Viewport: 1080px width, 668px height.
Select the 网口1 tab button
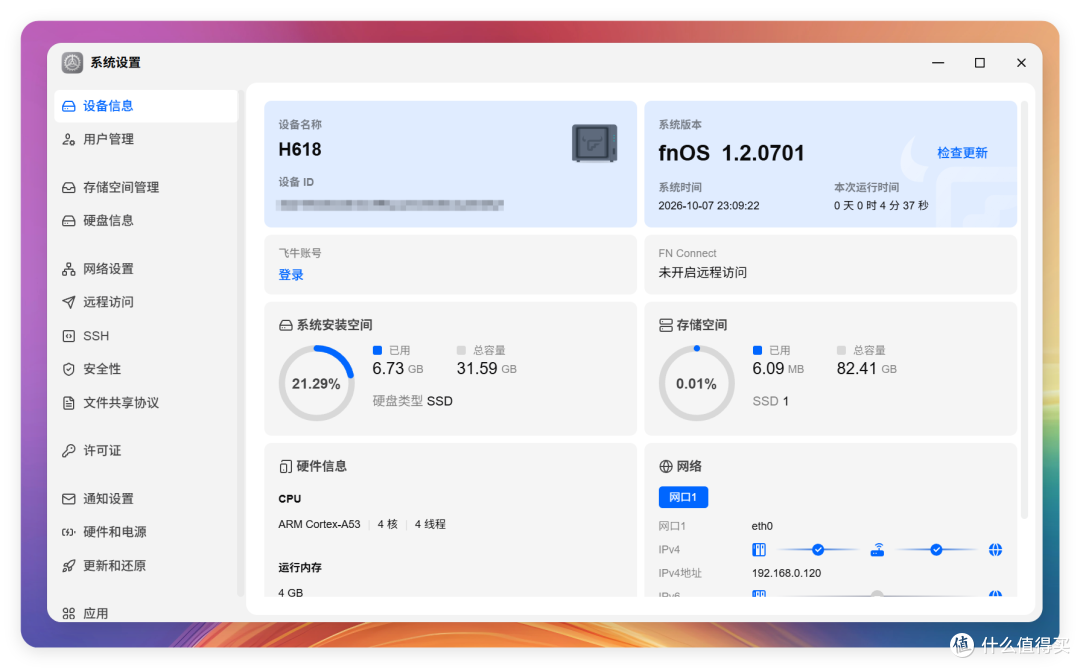tap(683, 497)
